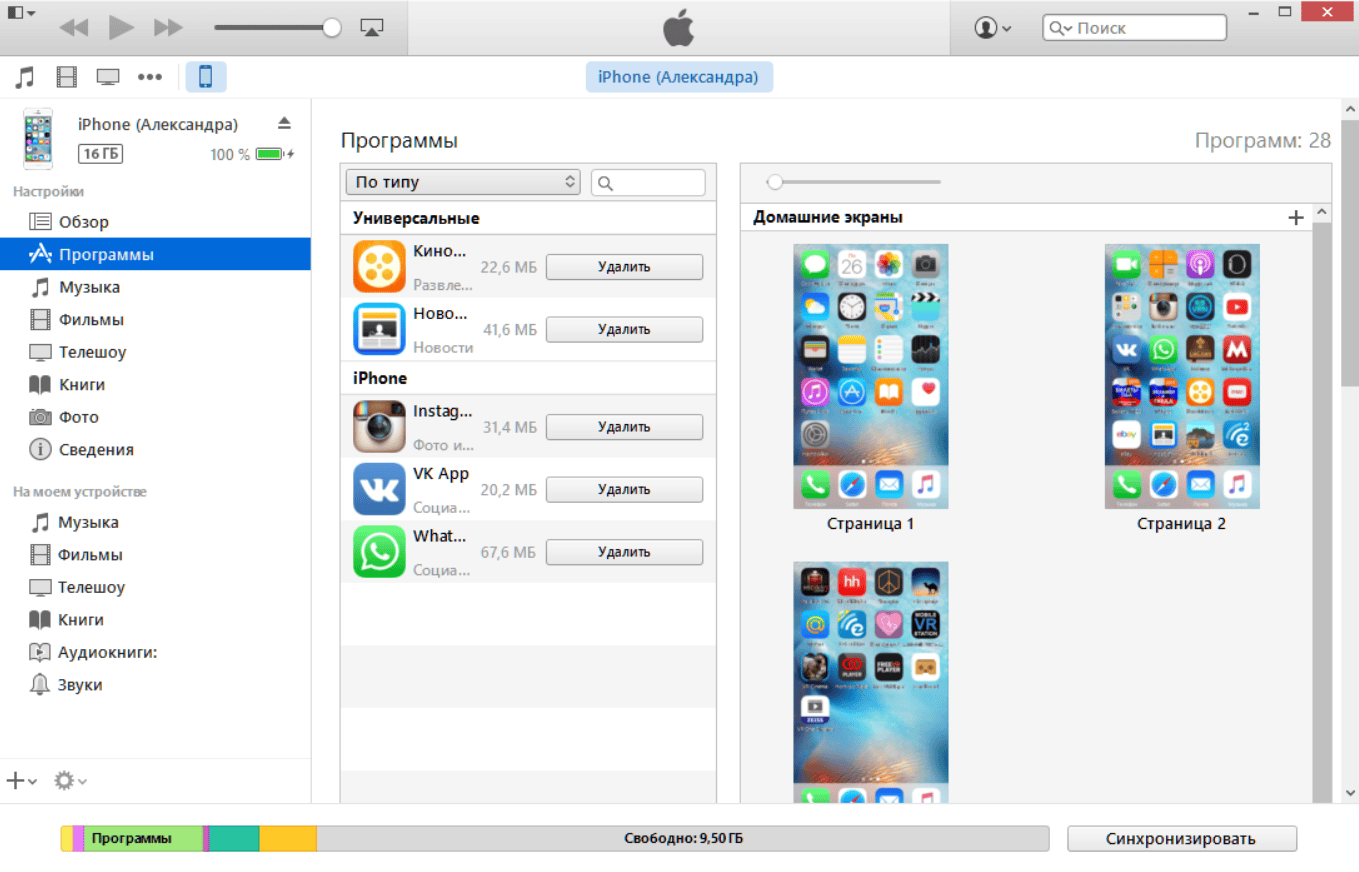The width and height of the screenshot is (1359, 872).
Task: Open the 'По типу' sort dropdown
Action: pos(463,182)
